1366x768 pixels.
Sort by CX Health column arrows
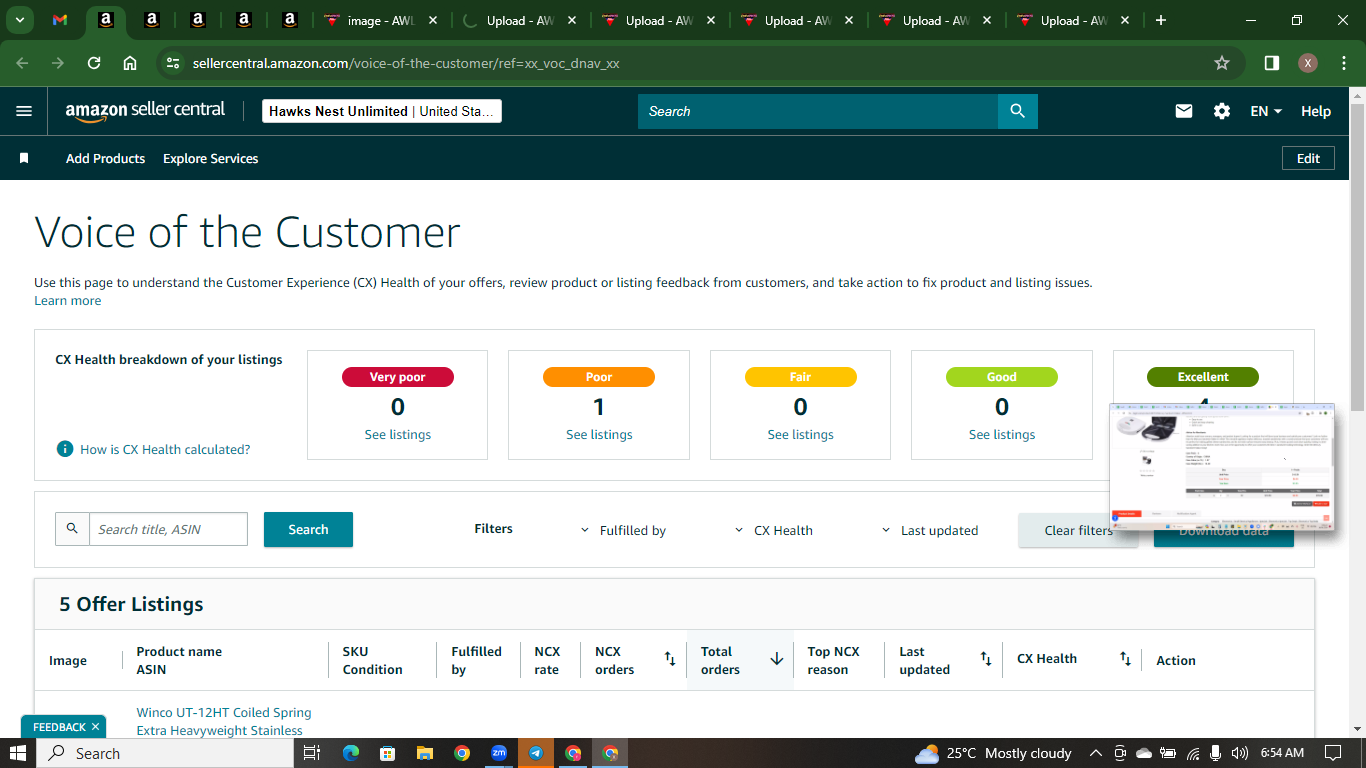(1125, 659)
